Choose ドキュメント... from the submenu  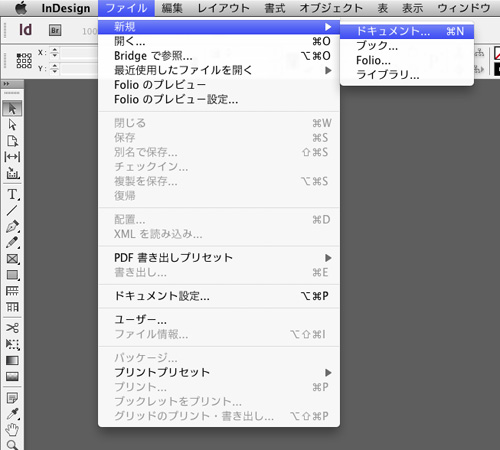407,31
